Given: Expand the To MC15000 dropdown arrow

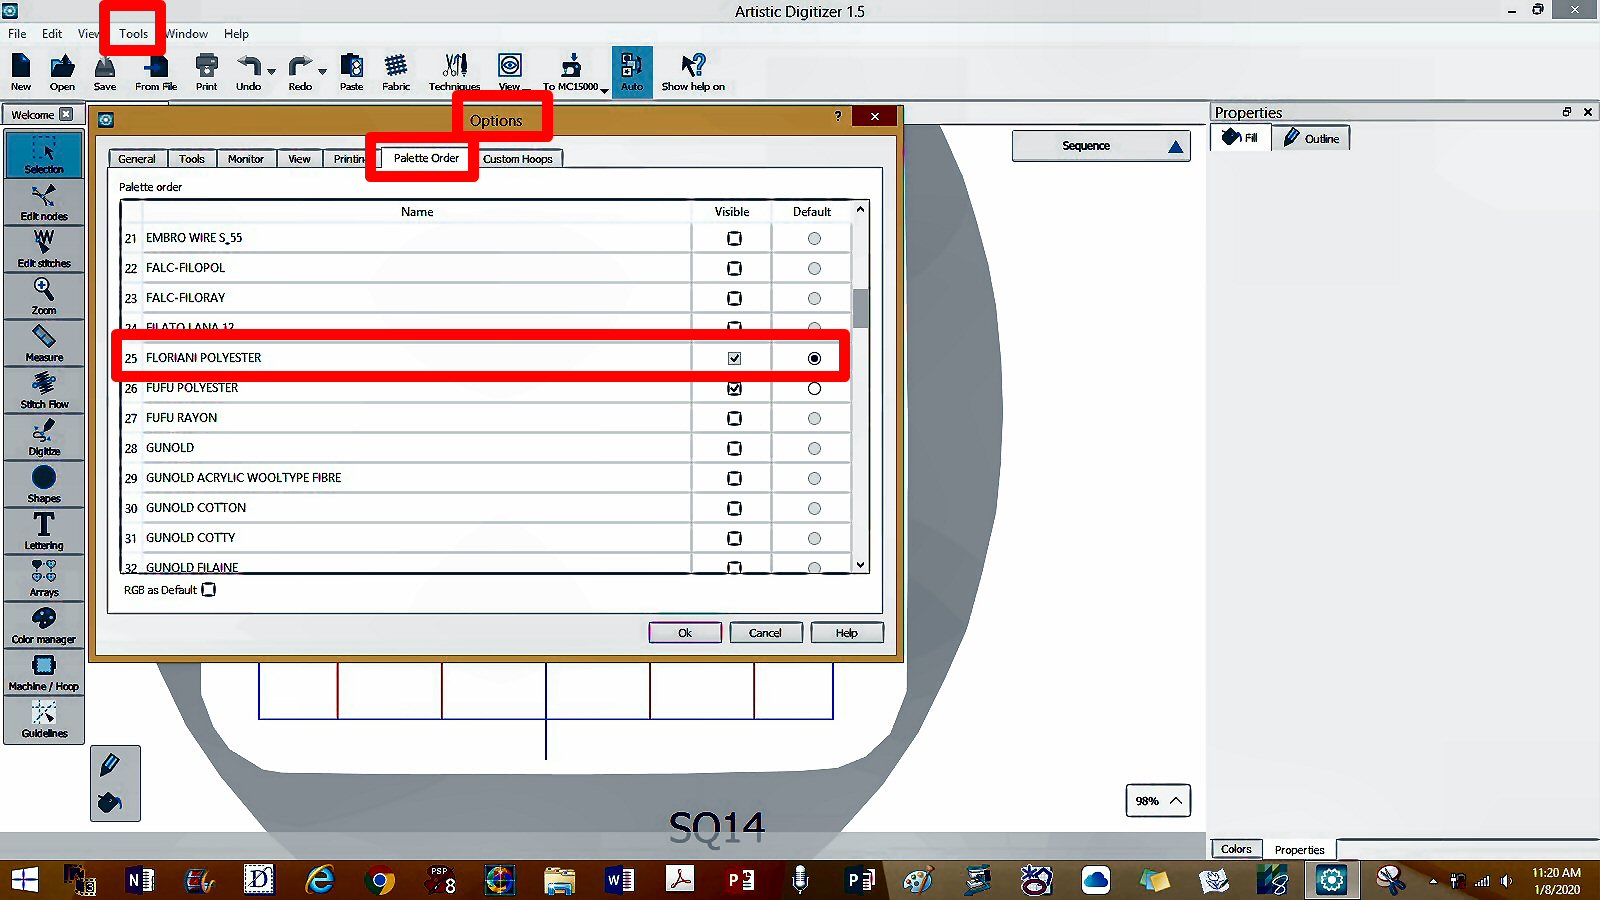Looking at the screenshot, I should (604, 90).
